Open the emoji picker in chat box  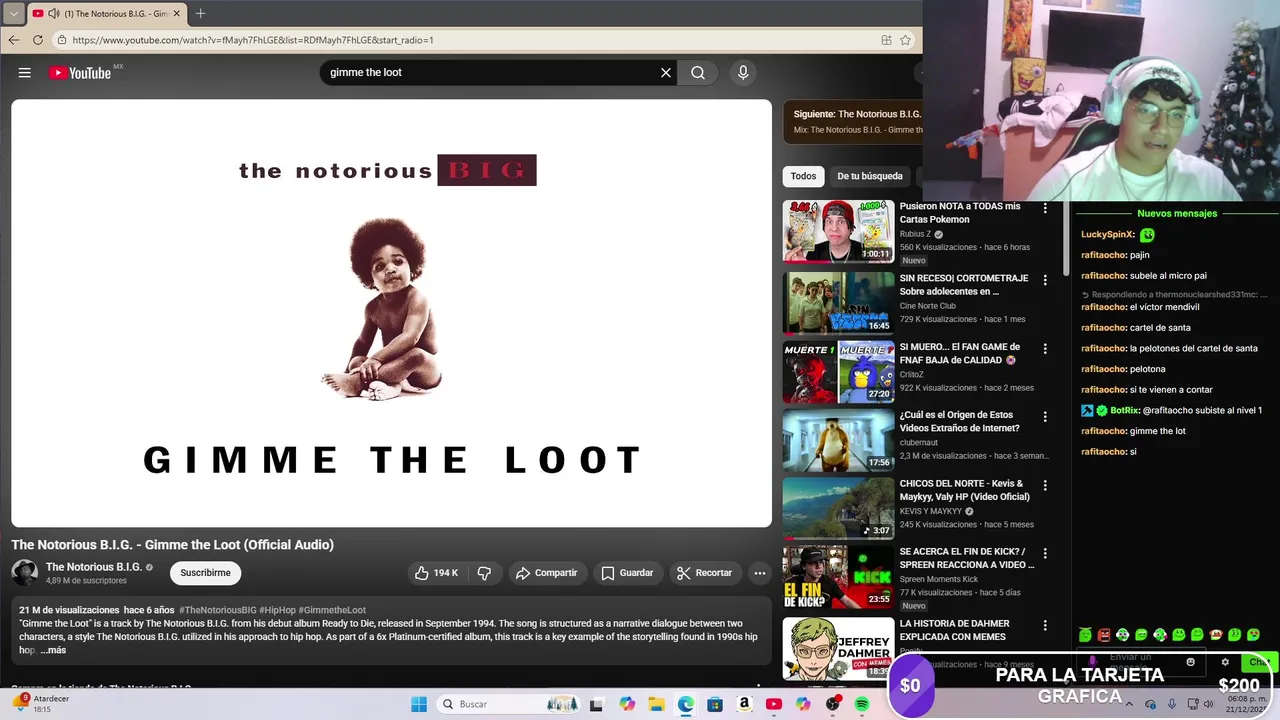[x=1190, y=662]
